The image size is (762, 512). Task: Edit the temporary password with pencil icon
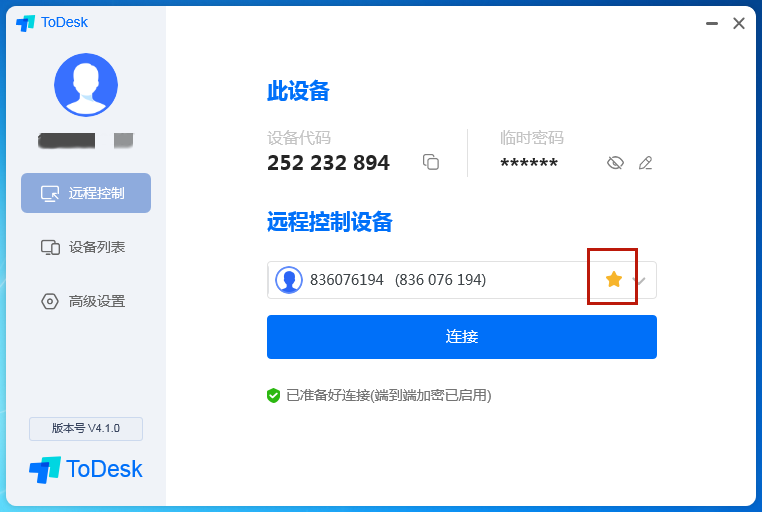coord(645,163)
